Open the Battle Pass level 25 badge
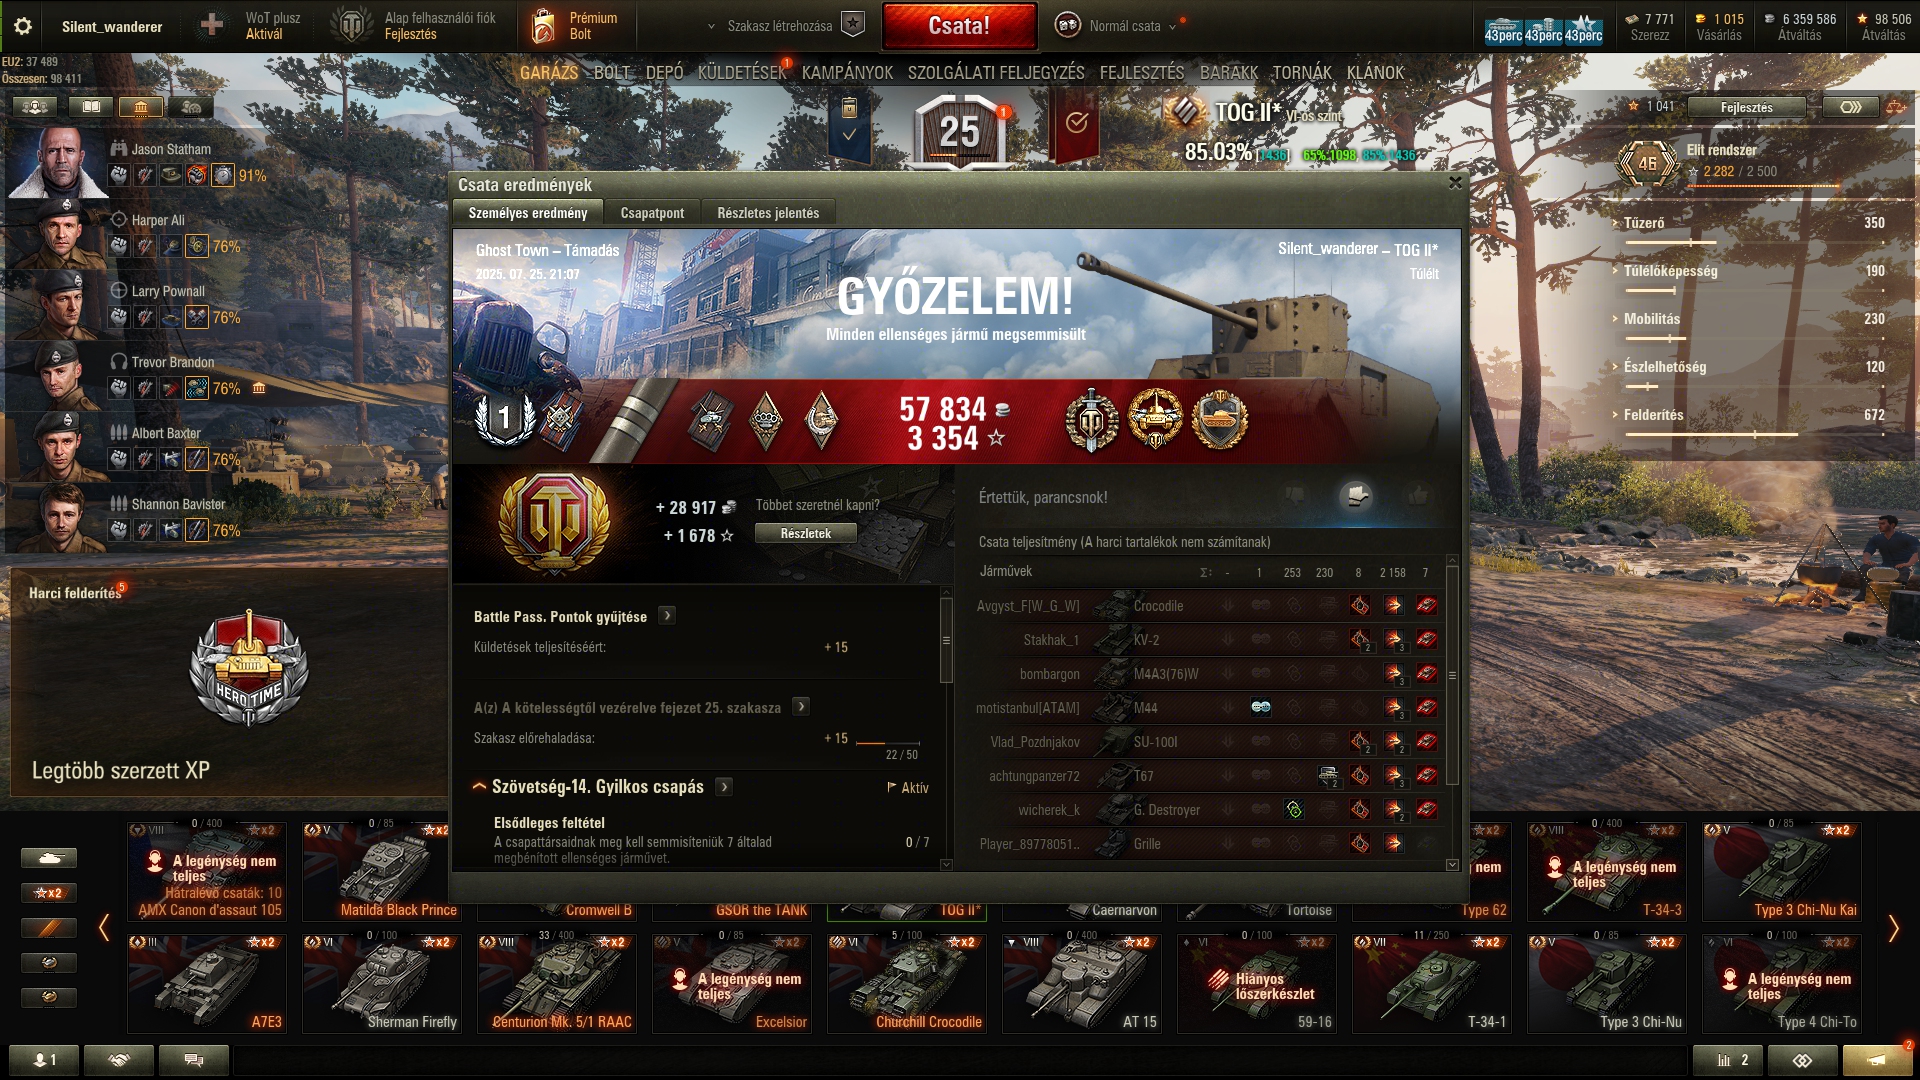Screen dimensions: 1920x1080 [959, 131]
